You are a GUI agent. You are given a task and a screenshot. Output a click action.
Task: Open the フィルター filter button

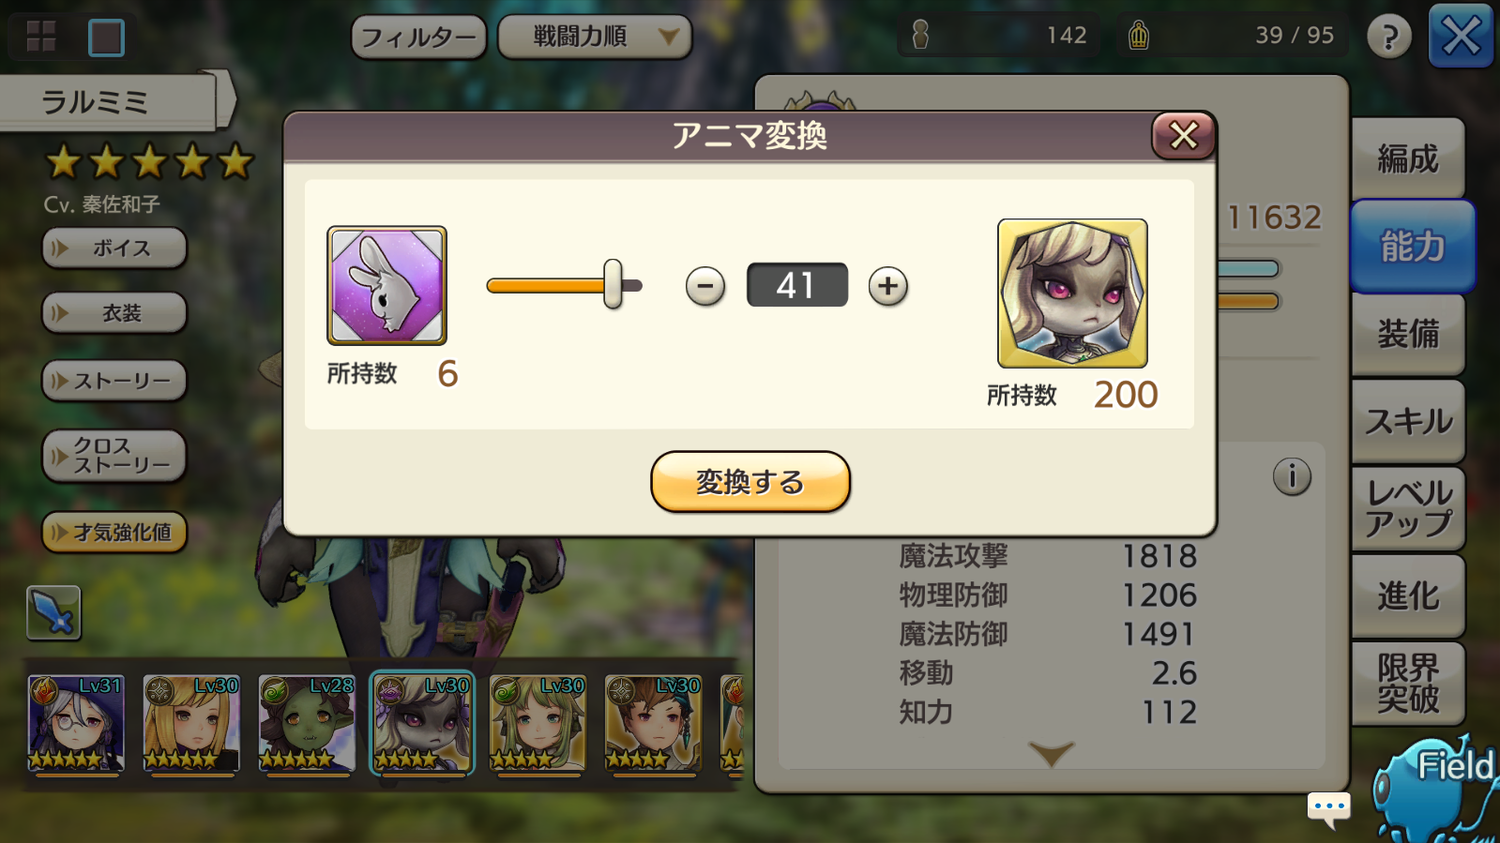coord(419,38)
